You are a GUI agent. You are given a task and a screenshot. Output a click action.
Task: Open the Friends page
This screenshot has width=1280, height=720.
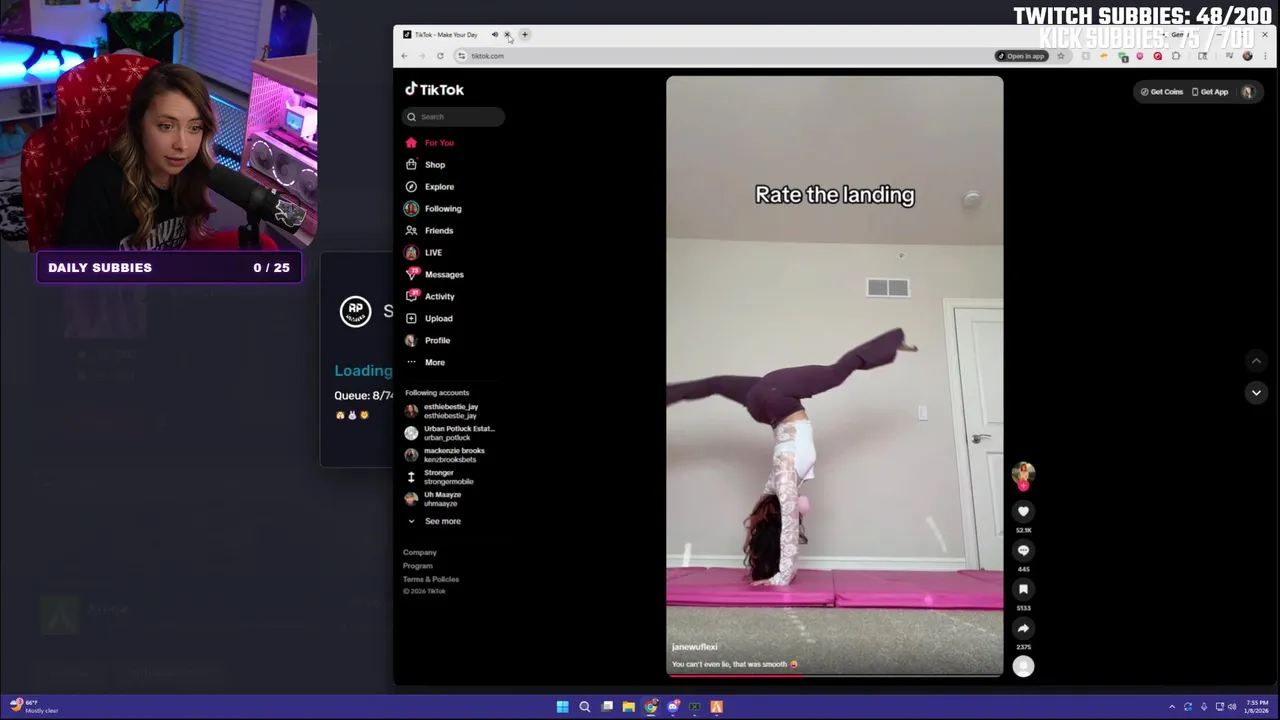coord(430,231)
